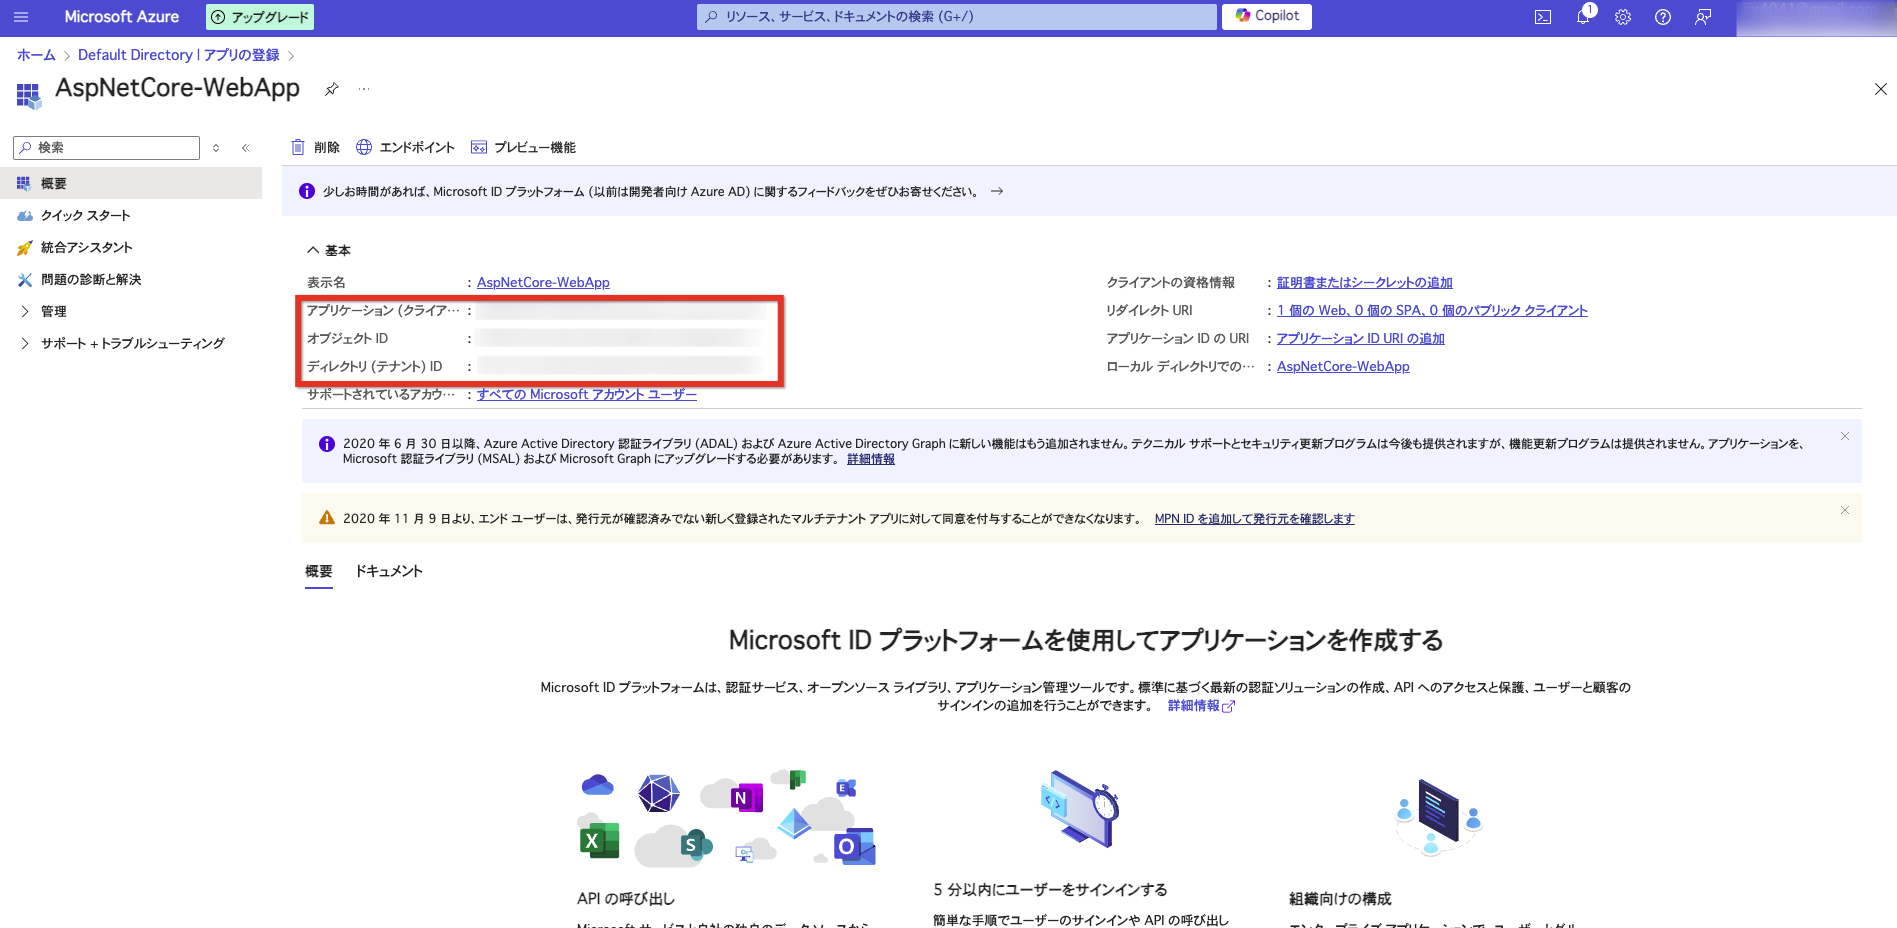Viewport: 1897px width, 928px height.
Task: Click the アプリケーション (クライア… label
Action: coord(383,311)
